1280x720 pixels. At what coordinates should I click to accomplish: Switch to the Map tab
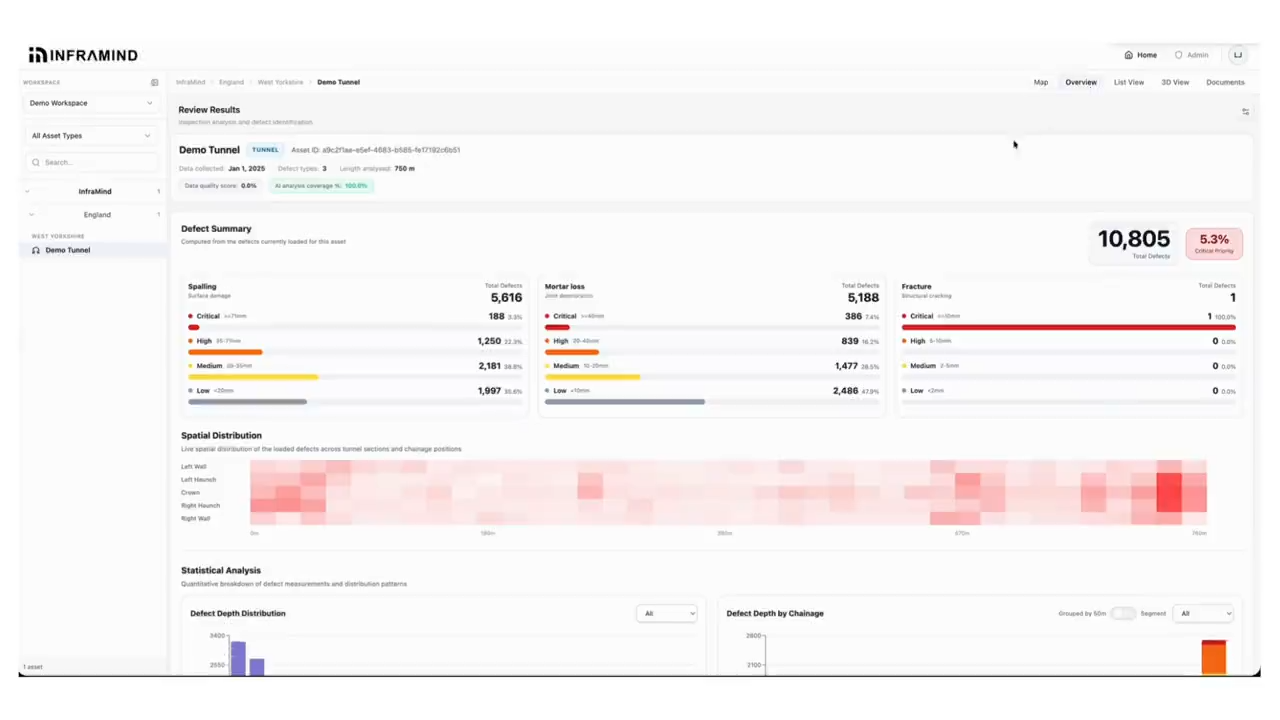[1041, 82]
